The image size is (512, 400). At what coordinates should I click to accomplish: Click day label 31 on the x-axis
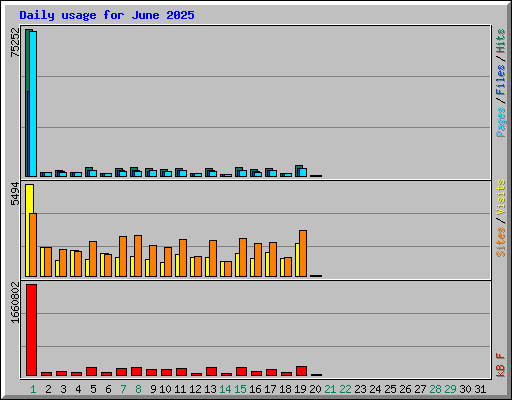480,389
